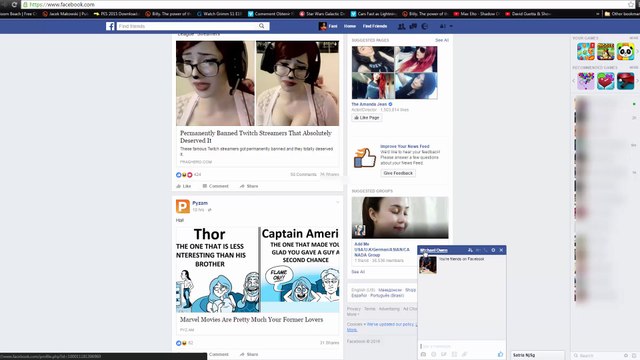This screenshot has width=640, height=360.
Task: Open Privacy footer link
Action: tap(354, 309)
